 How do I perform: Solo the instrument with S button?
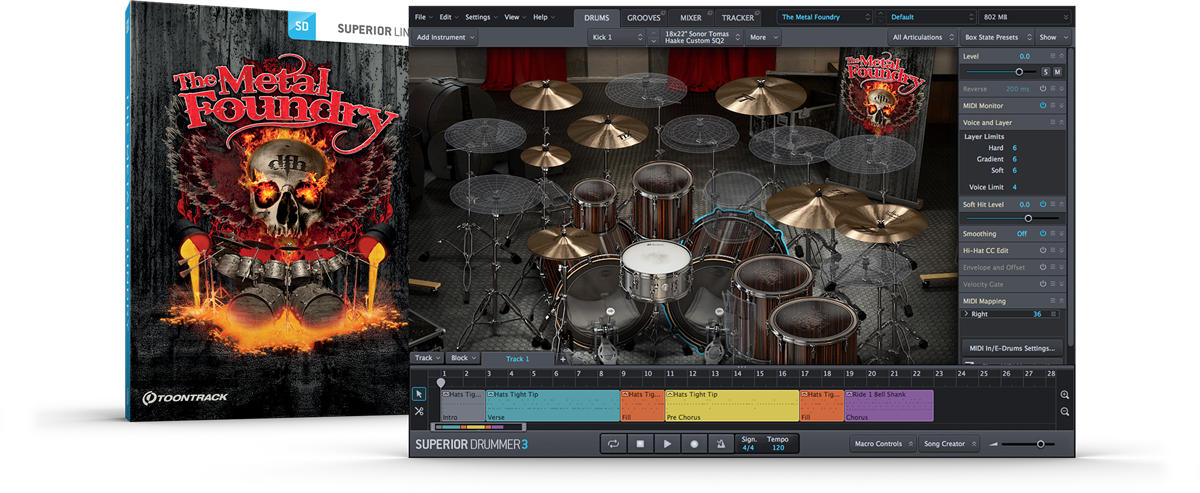click(x=1046, y=72)
